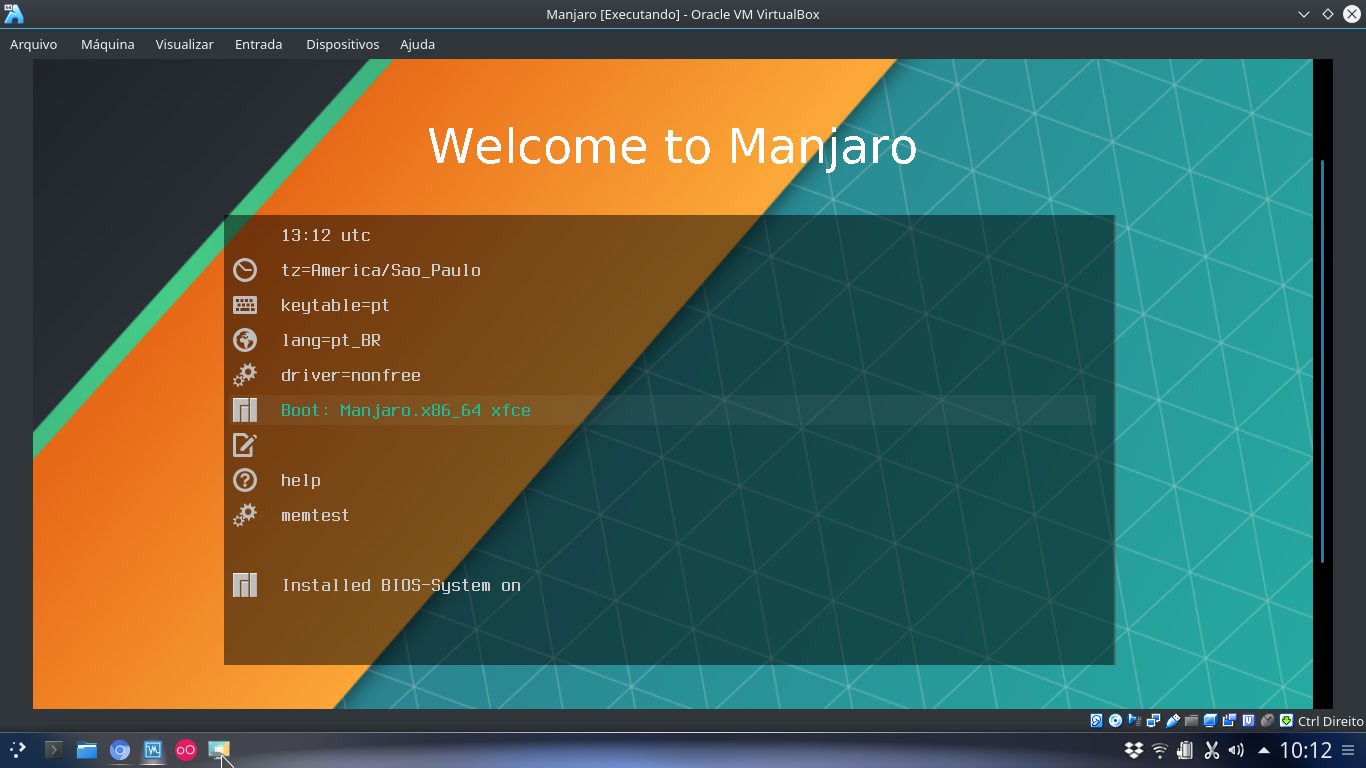
Task: Open the help question mark icon
Action: 246,480
